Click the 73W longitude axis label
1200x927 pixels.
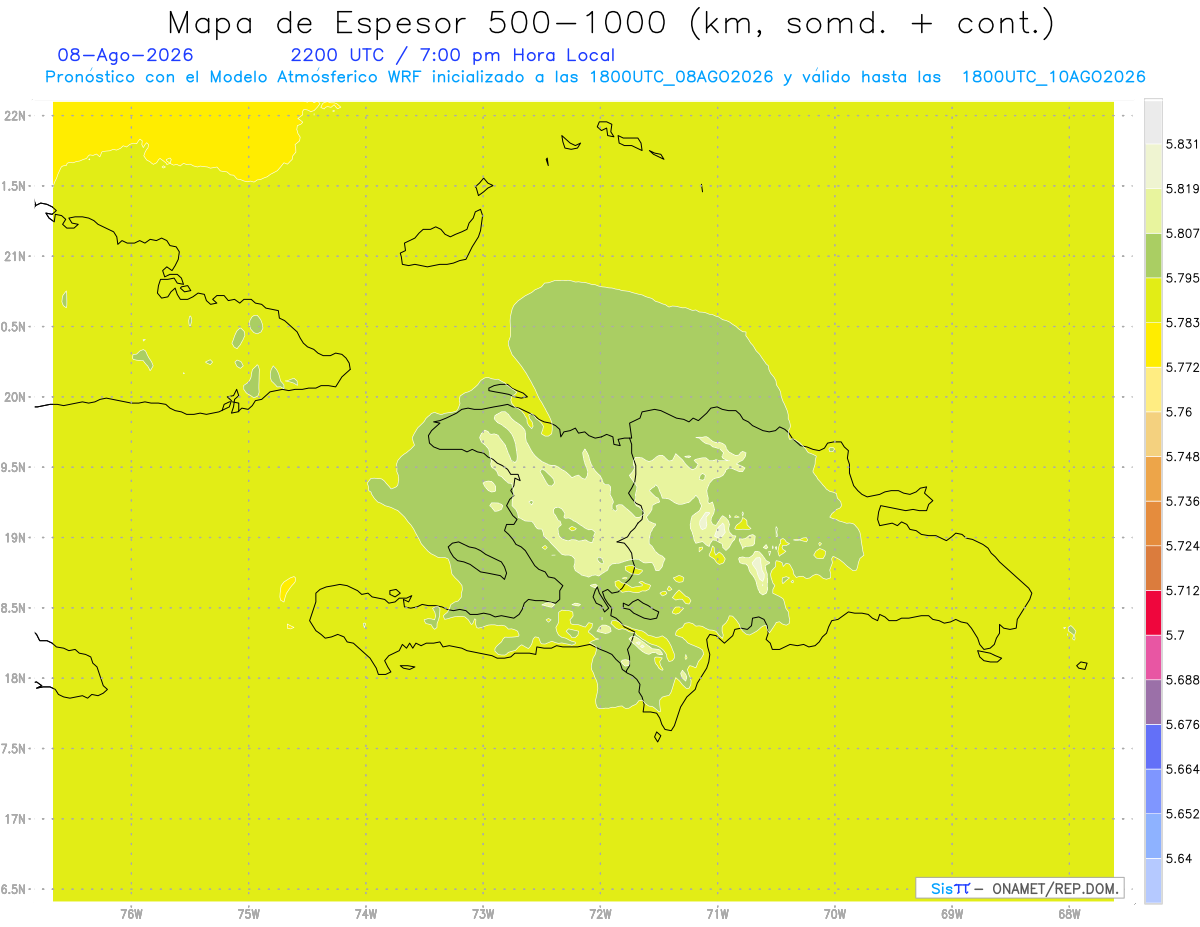click(x=483, y=914)
